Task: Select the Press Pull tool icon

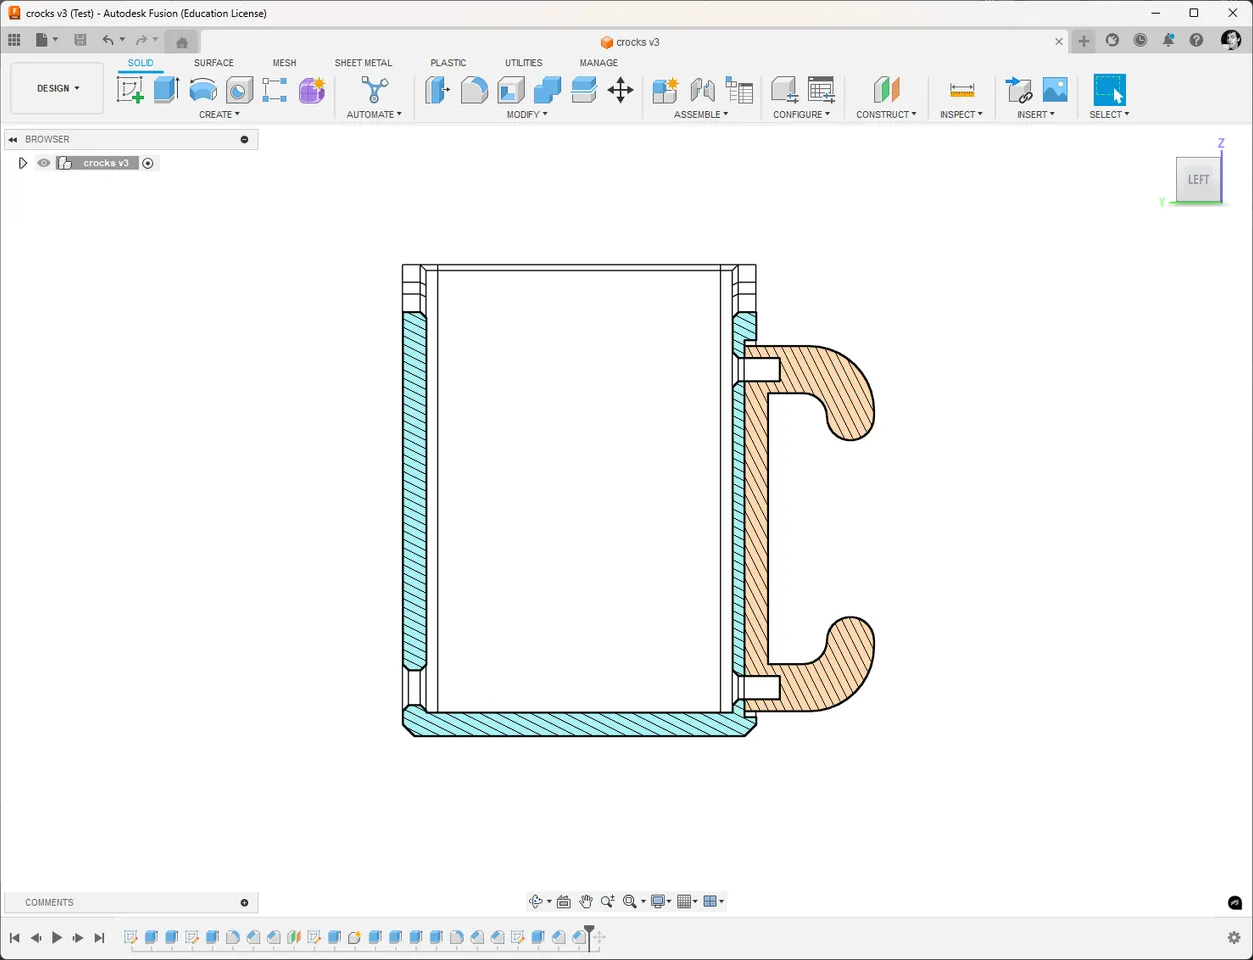Action: (x=437, y=90)
